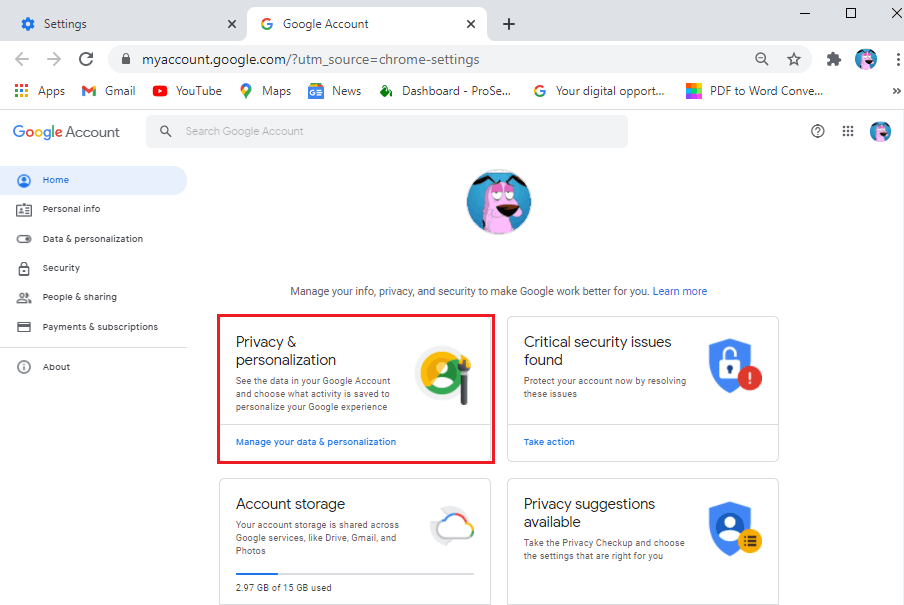Click the account storage usage bar
904x605 pixels.
tap(355, 574)
